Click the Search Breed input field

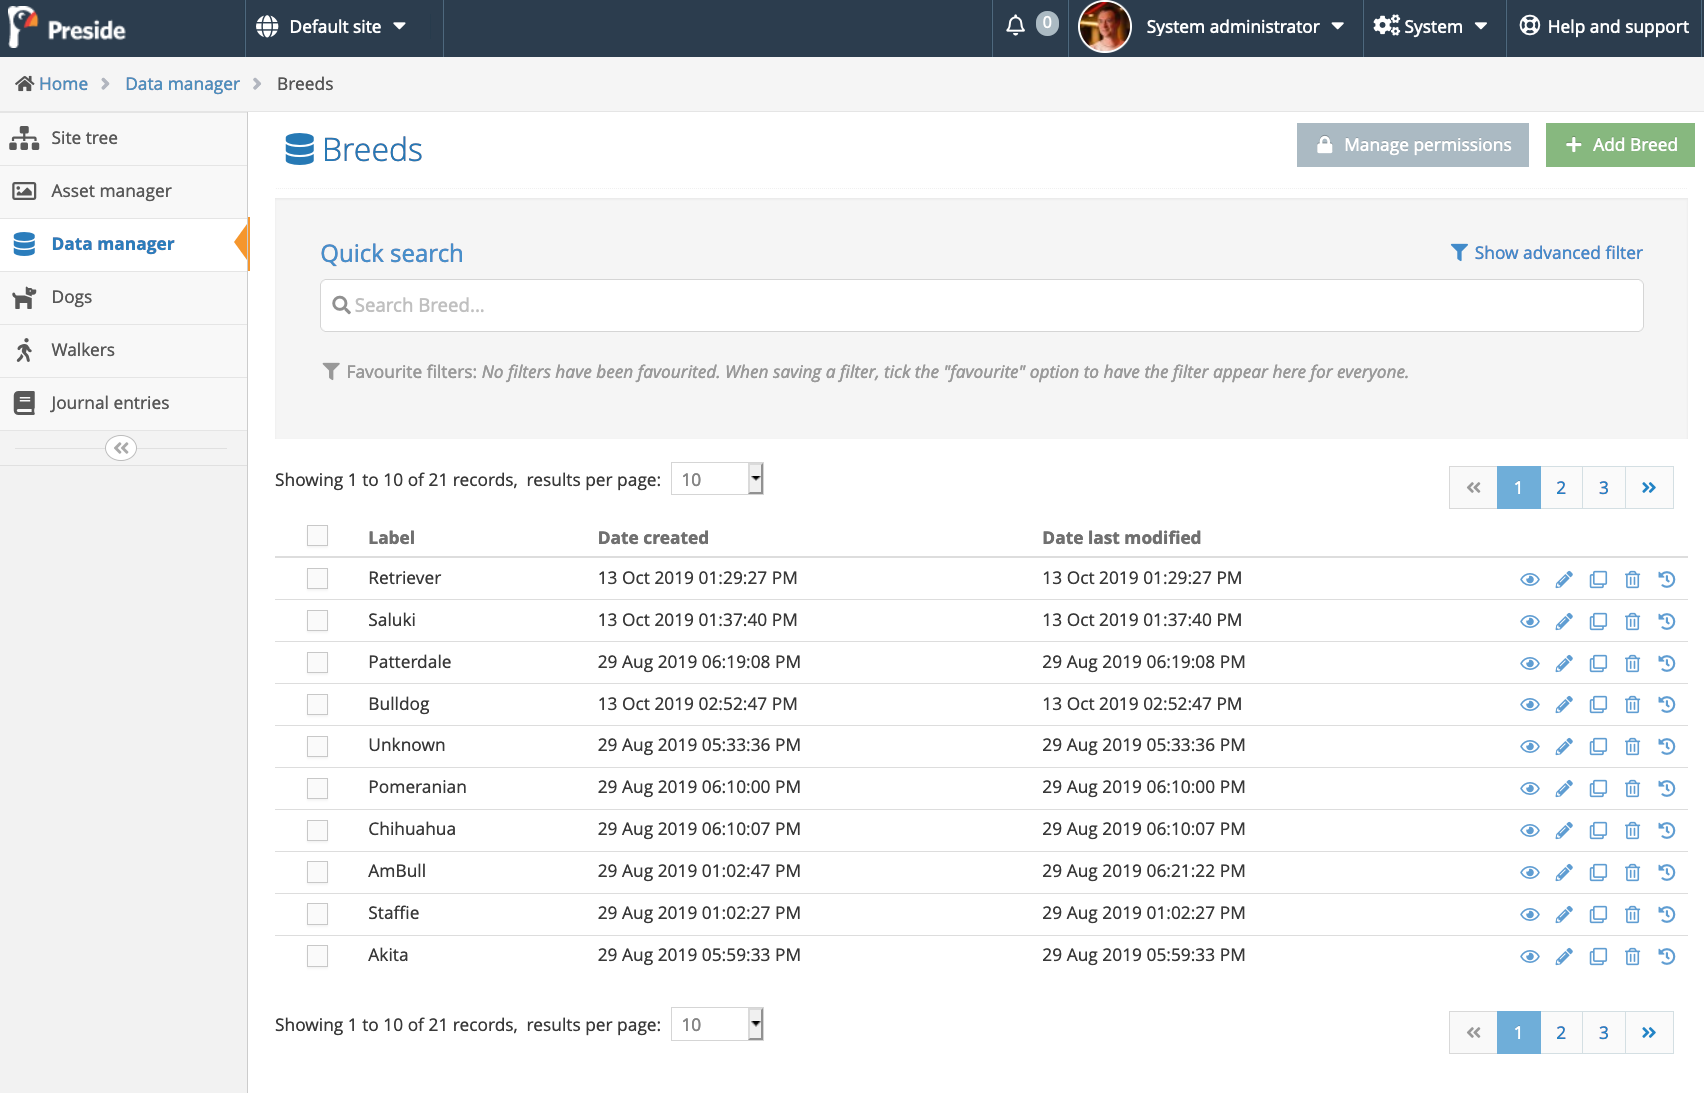[981, 306]
